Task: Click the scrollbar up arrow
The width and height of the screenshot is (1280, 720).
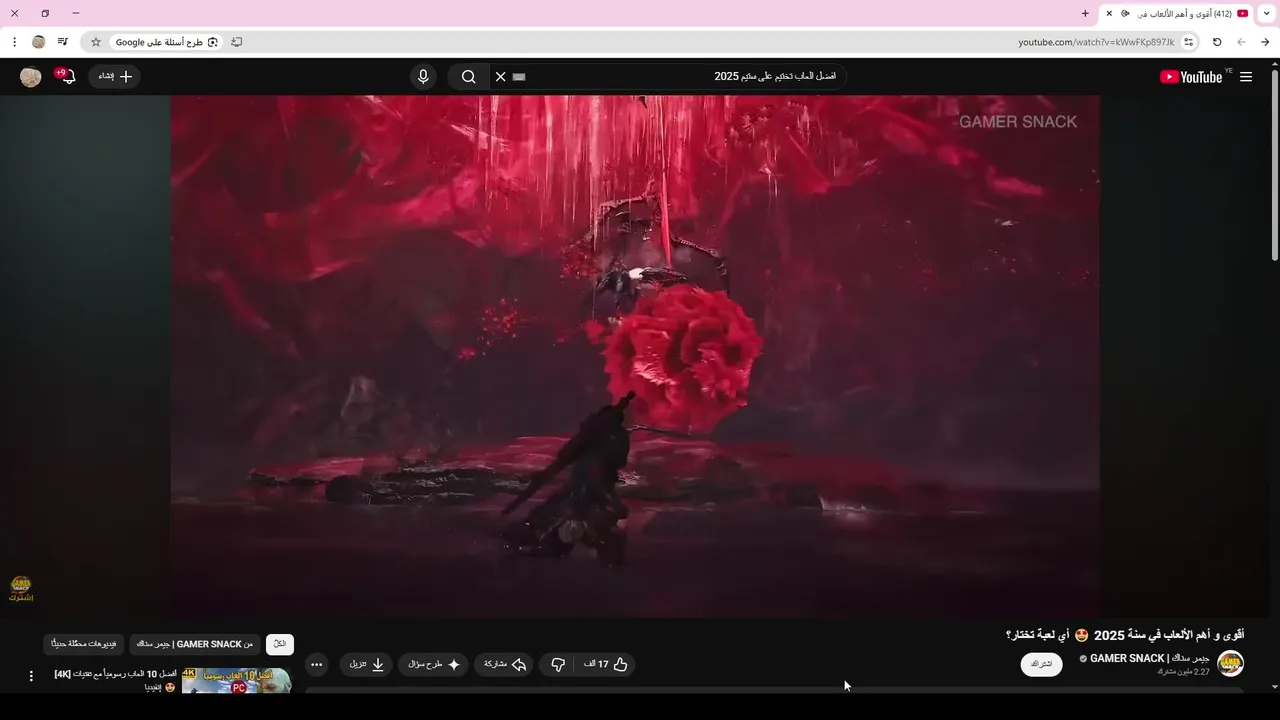Action: [1274, 65]
